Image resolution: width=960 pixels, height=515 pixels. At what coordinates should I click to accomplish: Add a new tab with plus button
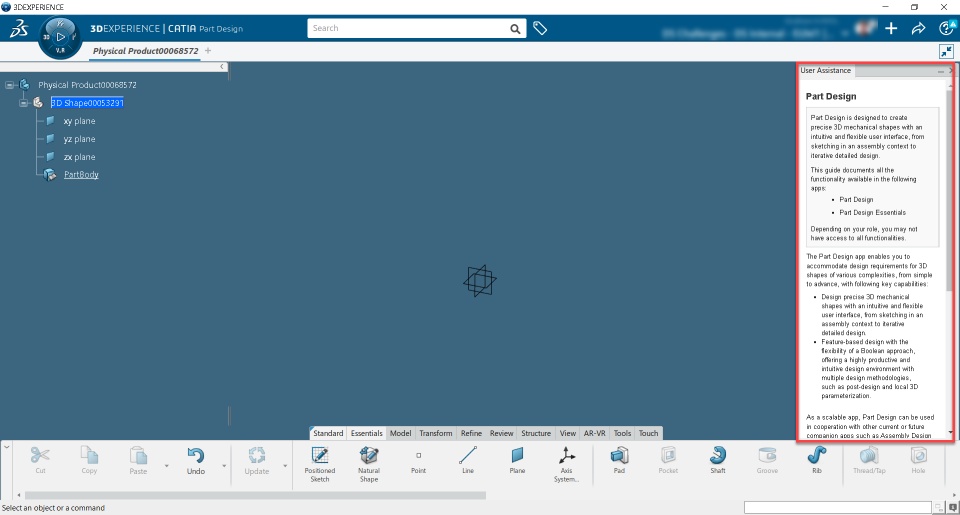(208, 51)
